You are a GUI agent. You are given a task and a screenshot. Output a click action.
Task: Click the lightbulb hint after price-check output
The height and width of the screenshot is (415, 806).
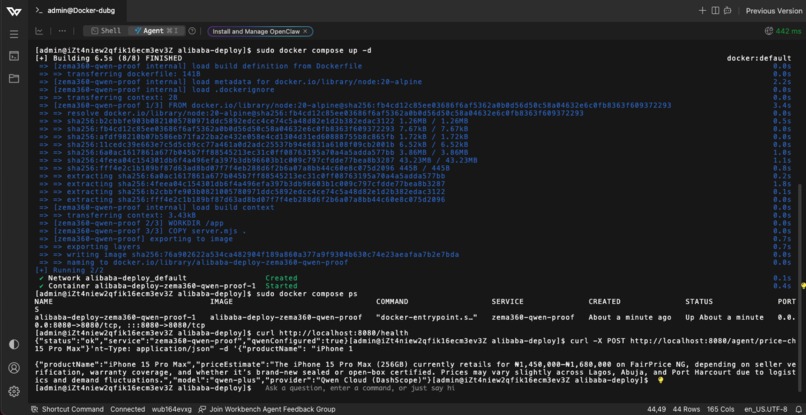[661, 380]
